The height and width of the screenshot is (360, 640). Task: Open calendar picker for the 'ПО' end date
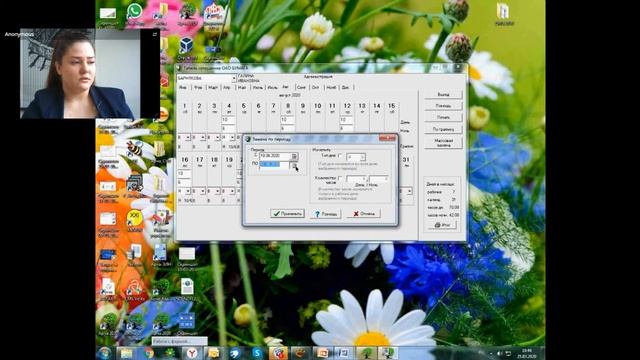(x=294, y=164)
